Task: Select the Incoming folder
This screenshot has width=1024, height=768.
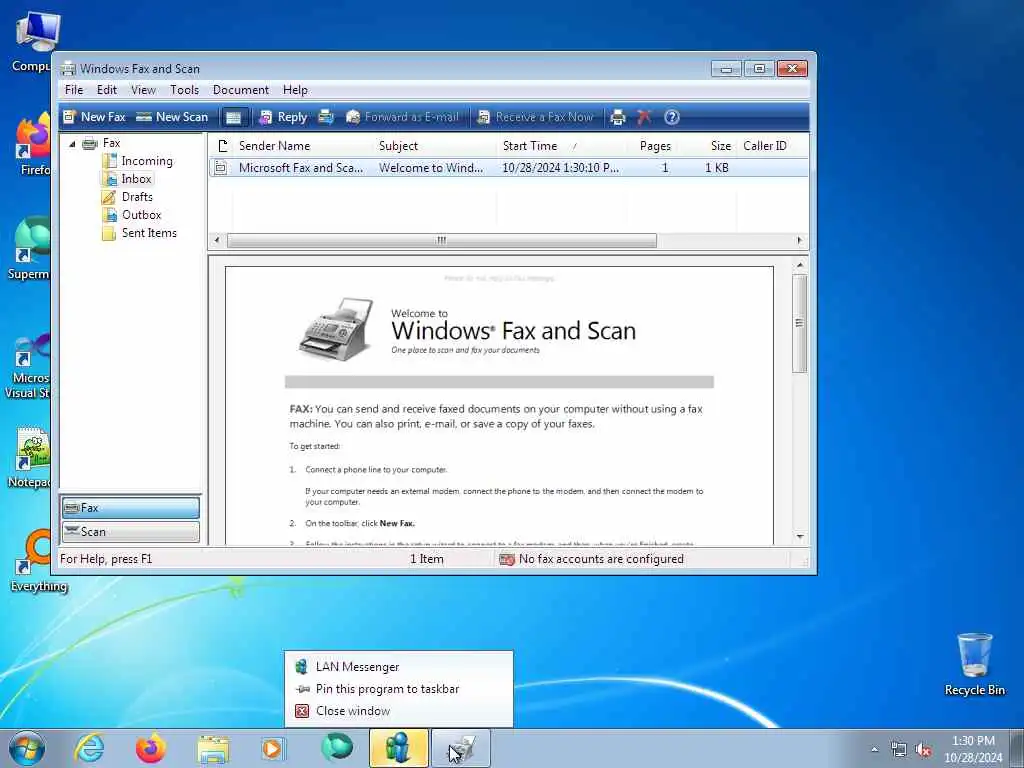Action: click(147, 161)
